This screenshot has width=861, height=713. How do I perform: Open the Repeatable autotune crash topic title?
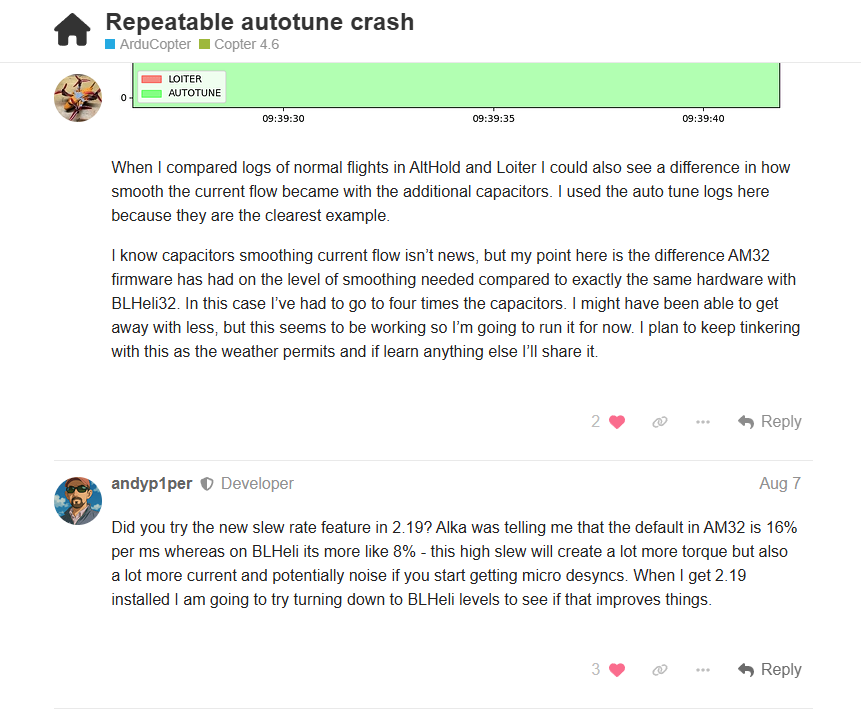point(259,21)
